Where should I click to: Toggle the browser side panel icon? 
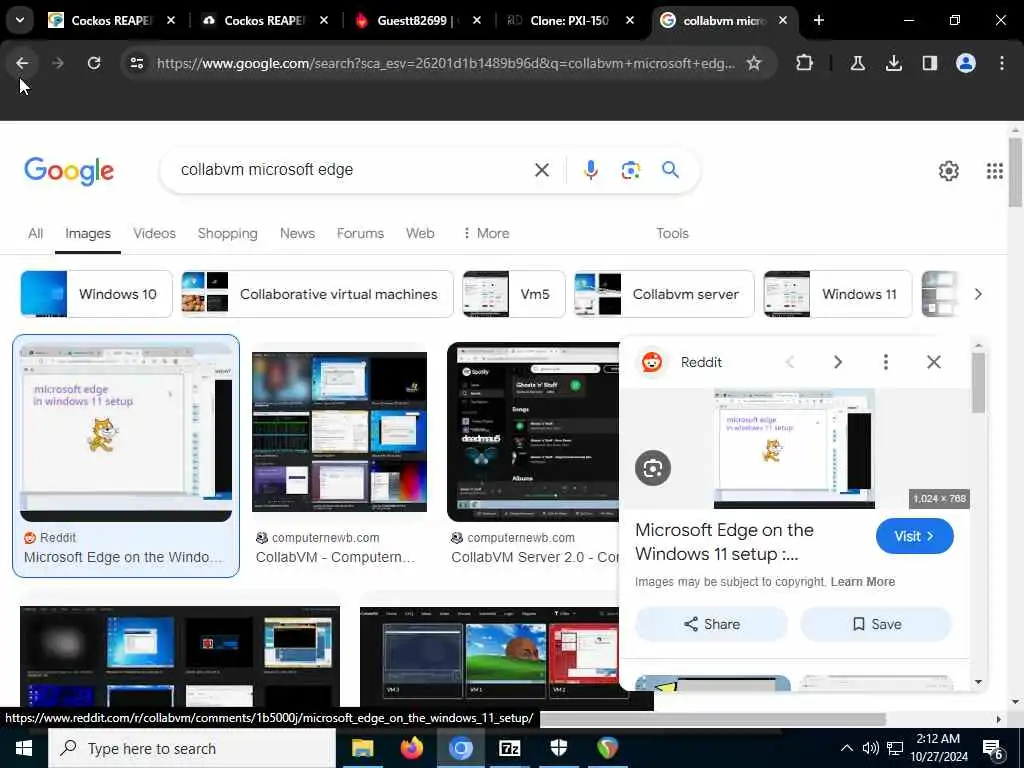929,63
